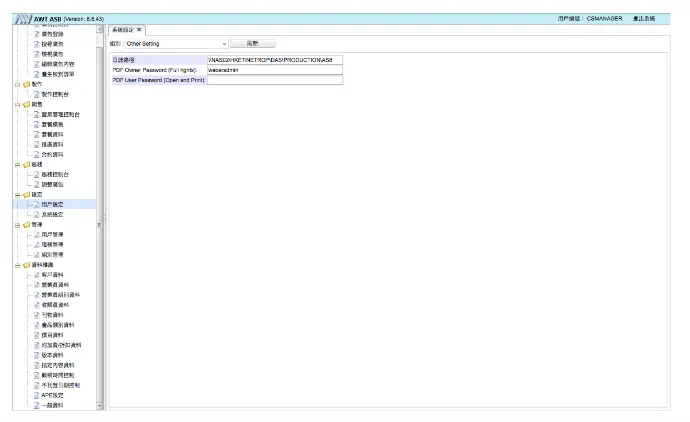Image resolution: width=690 pixels, height=422 pixels.
Task: Click the PDF Owner Password field
Action: (273, 70)
